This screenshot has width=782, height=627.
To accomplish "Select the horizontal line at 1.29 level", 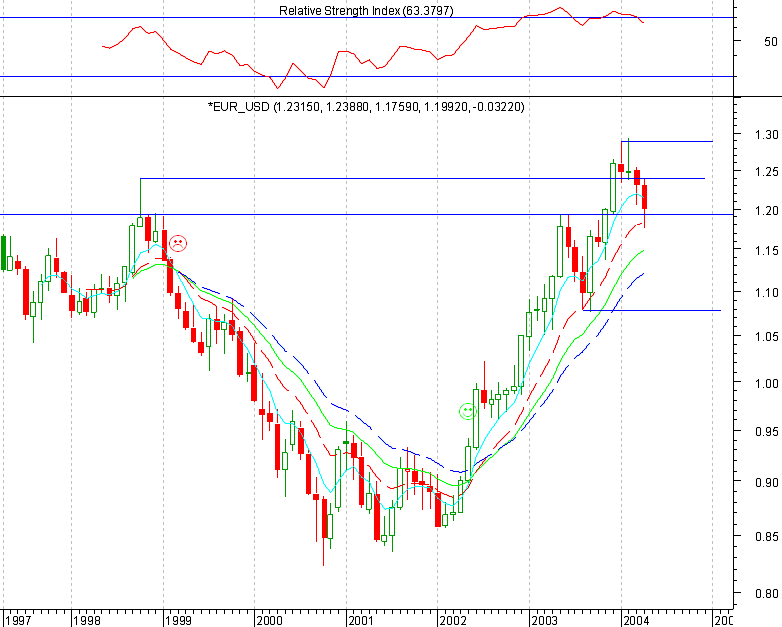I will pos(667,142).
